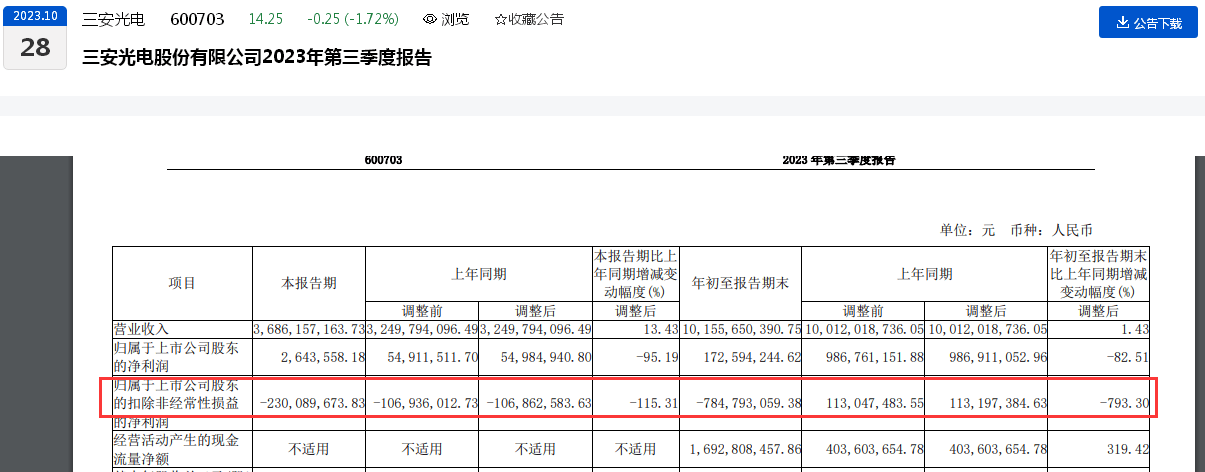Screen dimensions: 1205x472
Task: Click the stock code 600703 in the top bar
Action: point(197,19)
